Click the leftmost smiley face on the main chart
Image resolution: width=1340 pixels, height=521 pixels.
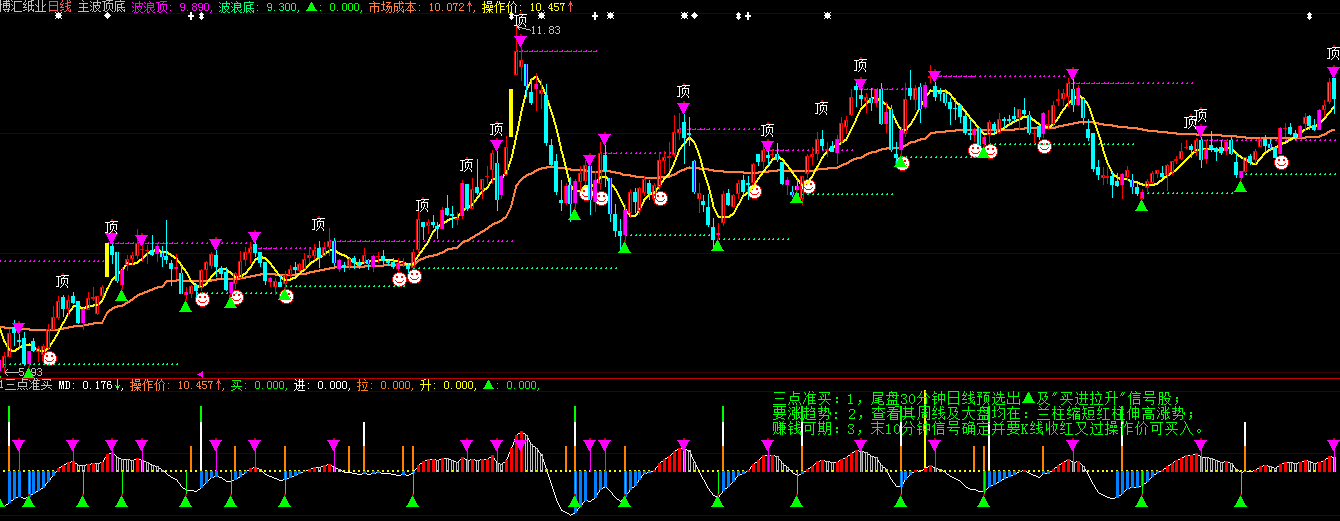(x=49, y=357)
